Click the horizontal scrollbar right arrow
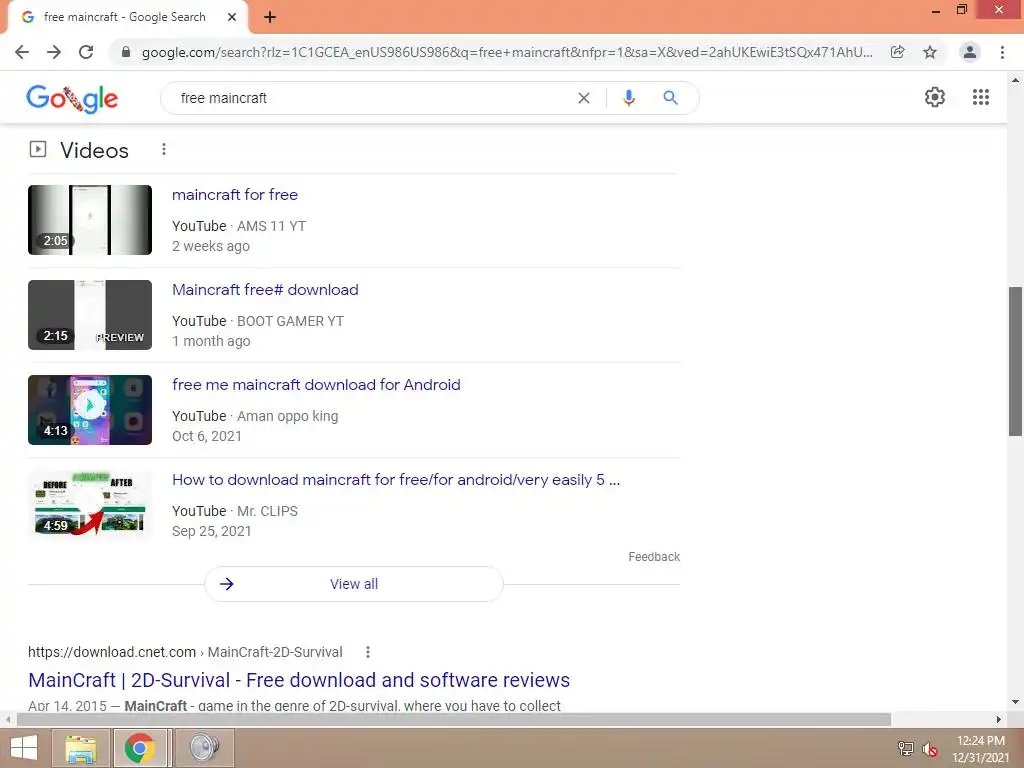This screenshot has width=1024, height=768. (999, 720)
